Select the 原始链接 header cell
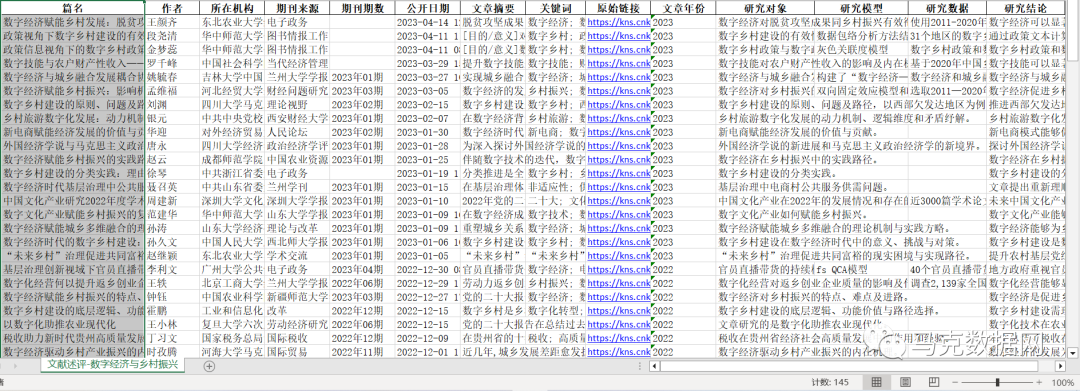Image resolution: width=1080 pixels, height=391 pixels. 618,8
